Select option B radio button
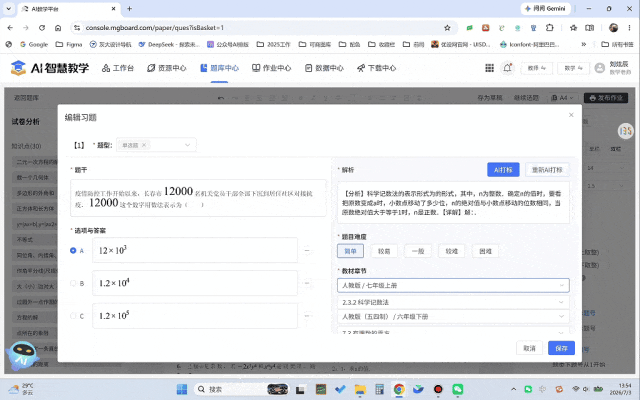The height and width of the screenshot is (400, 640). pos(73,283)
